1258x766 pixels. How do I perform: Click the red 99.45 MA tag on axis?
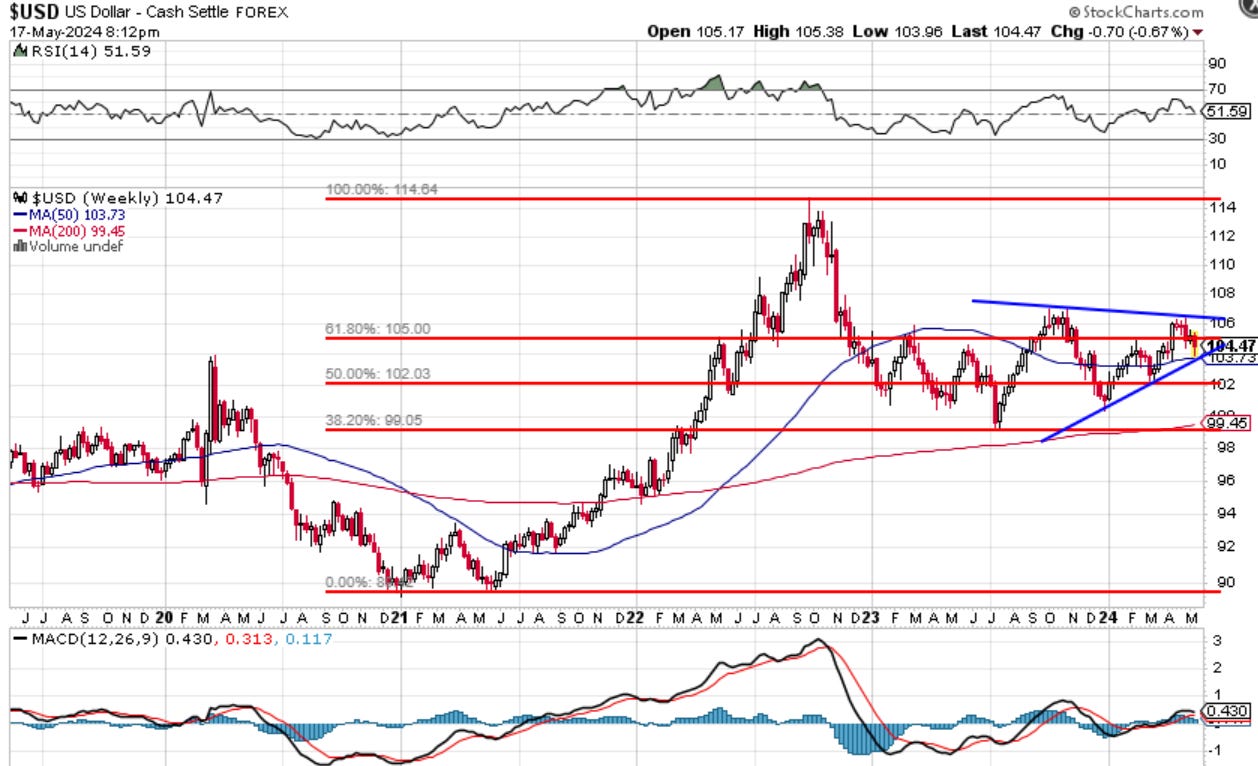[1227, 424]
